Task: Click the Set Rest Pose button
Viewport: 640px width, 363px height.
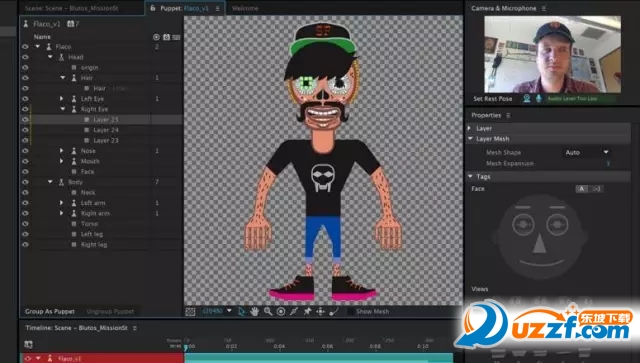Action: [493, 99]
